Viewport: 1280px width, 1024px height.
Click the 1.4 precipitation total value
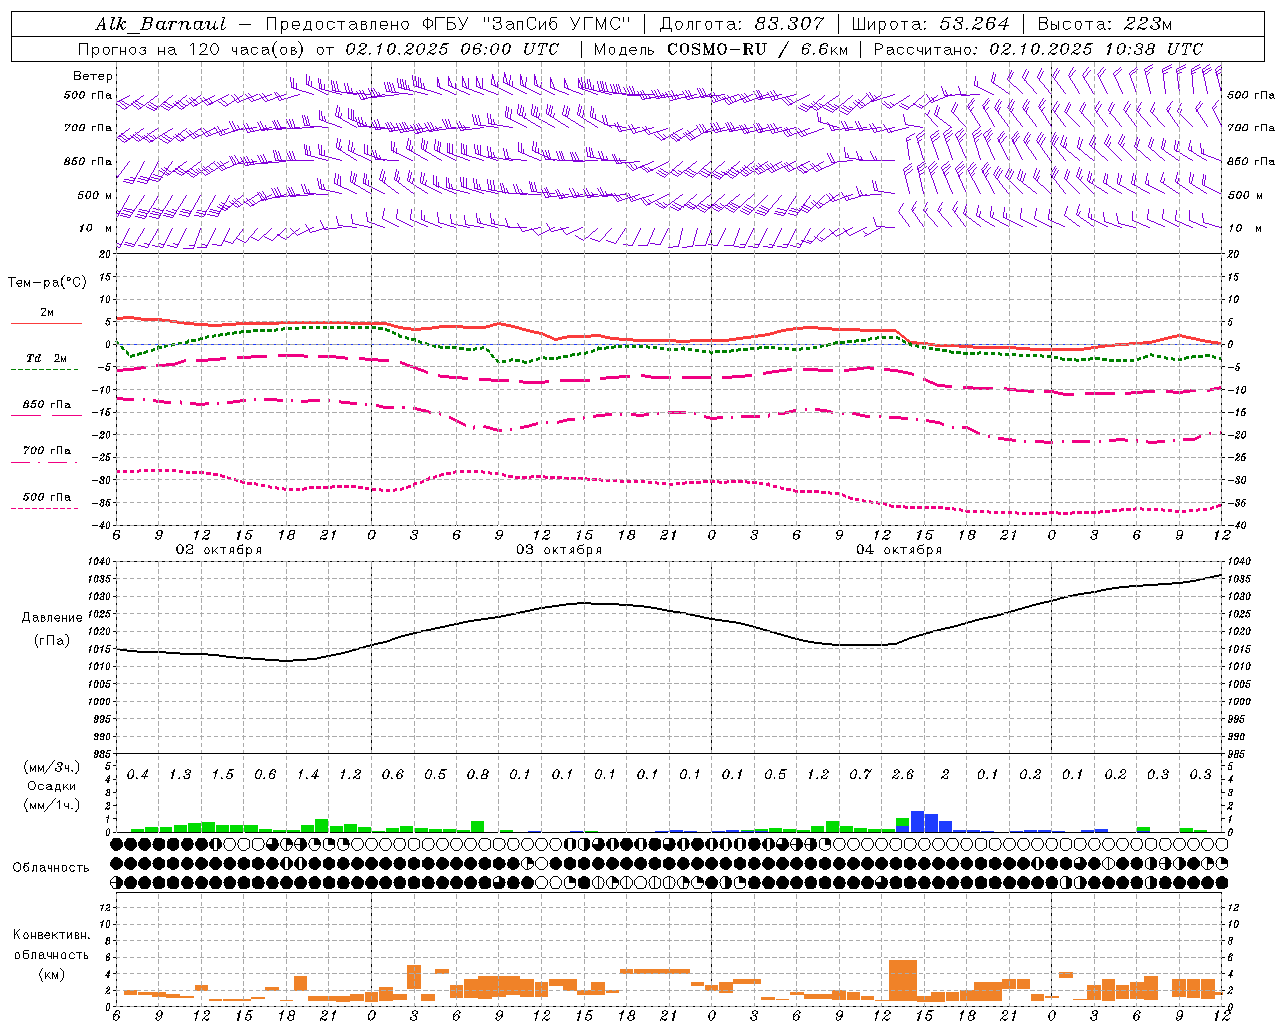307,774
